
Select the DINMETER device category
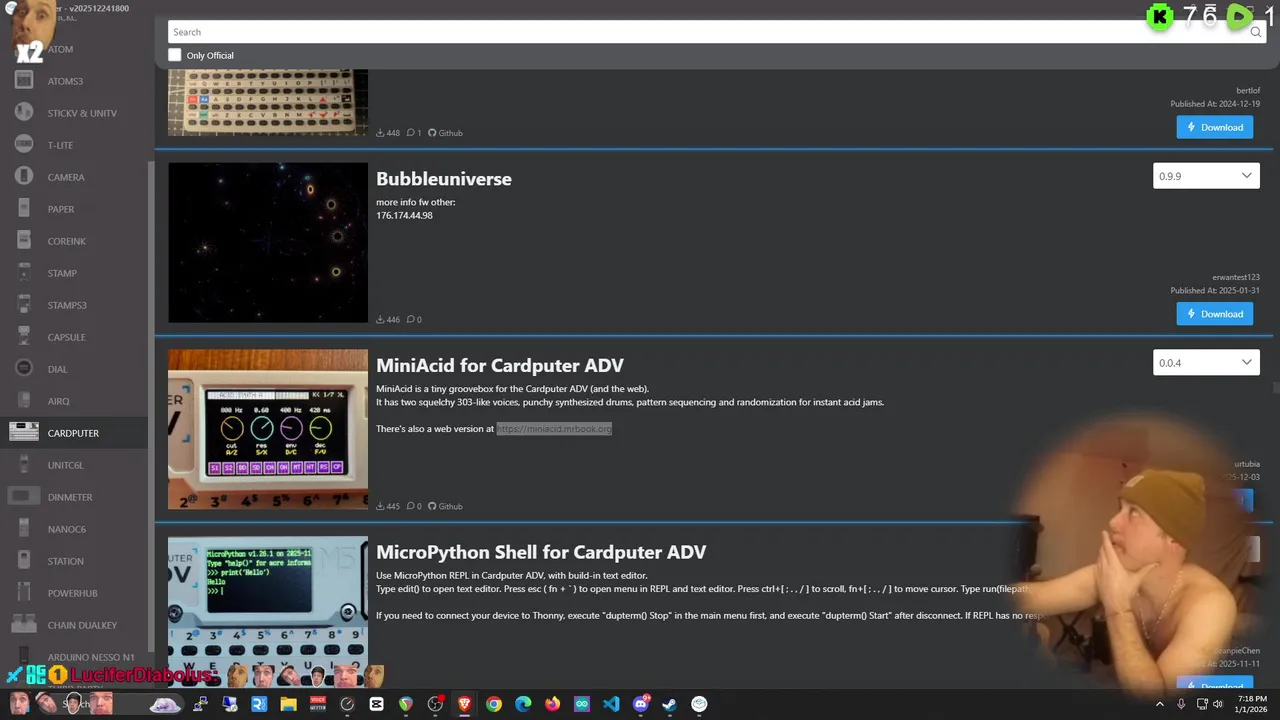(x=74, y=497)
